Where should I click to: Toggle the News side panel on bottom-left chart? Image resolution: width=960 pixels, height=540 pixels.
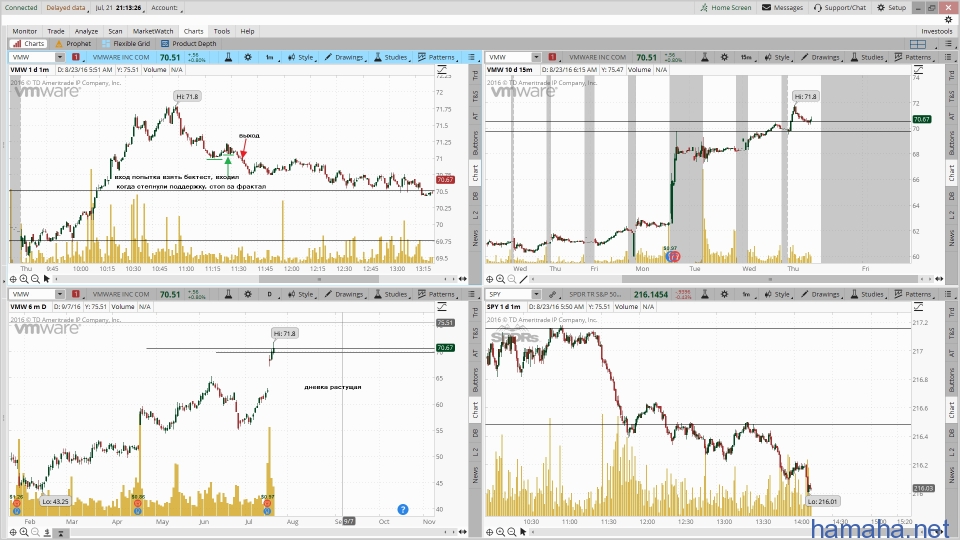(x=473, y=478)
